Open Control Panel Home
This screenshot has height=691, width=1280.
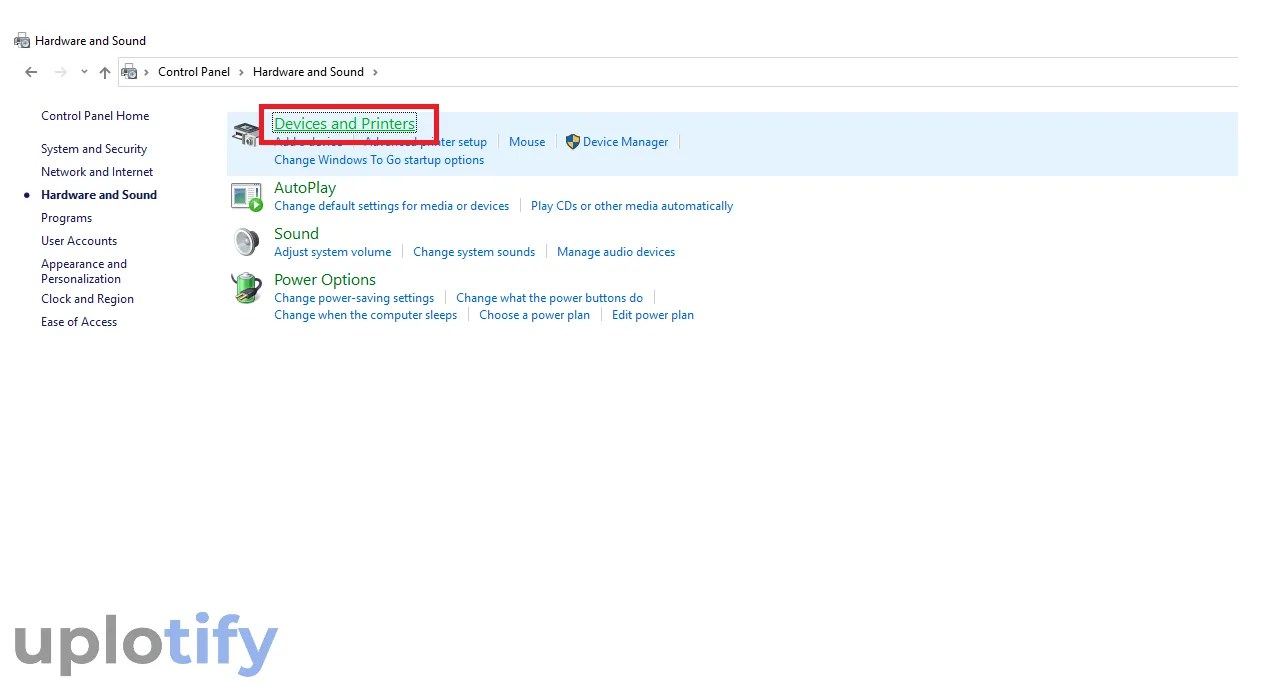pyautogui.click(x=95, y=116)
